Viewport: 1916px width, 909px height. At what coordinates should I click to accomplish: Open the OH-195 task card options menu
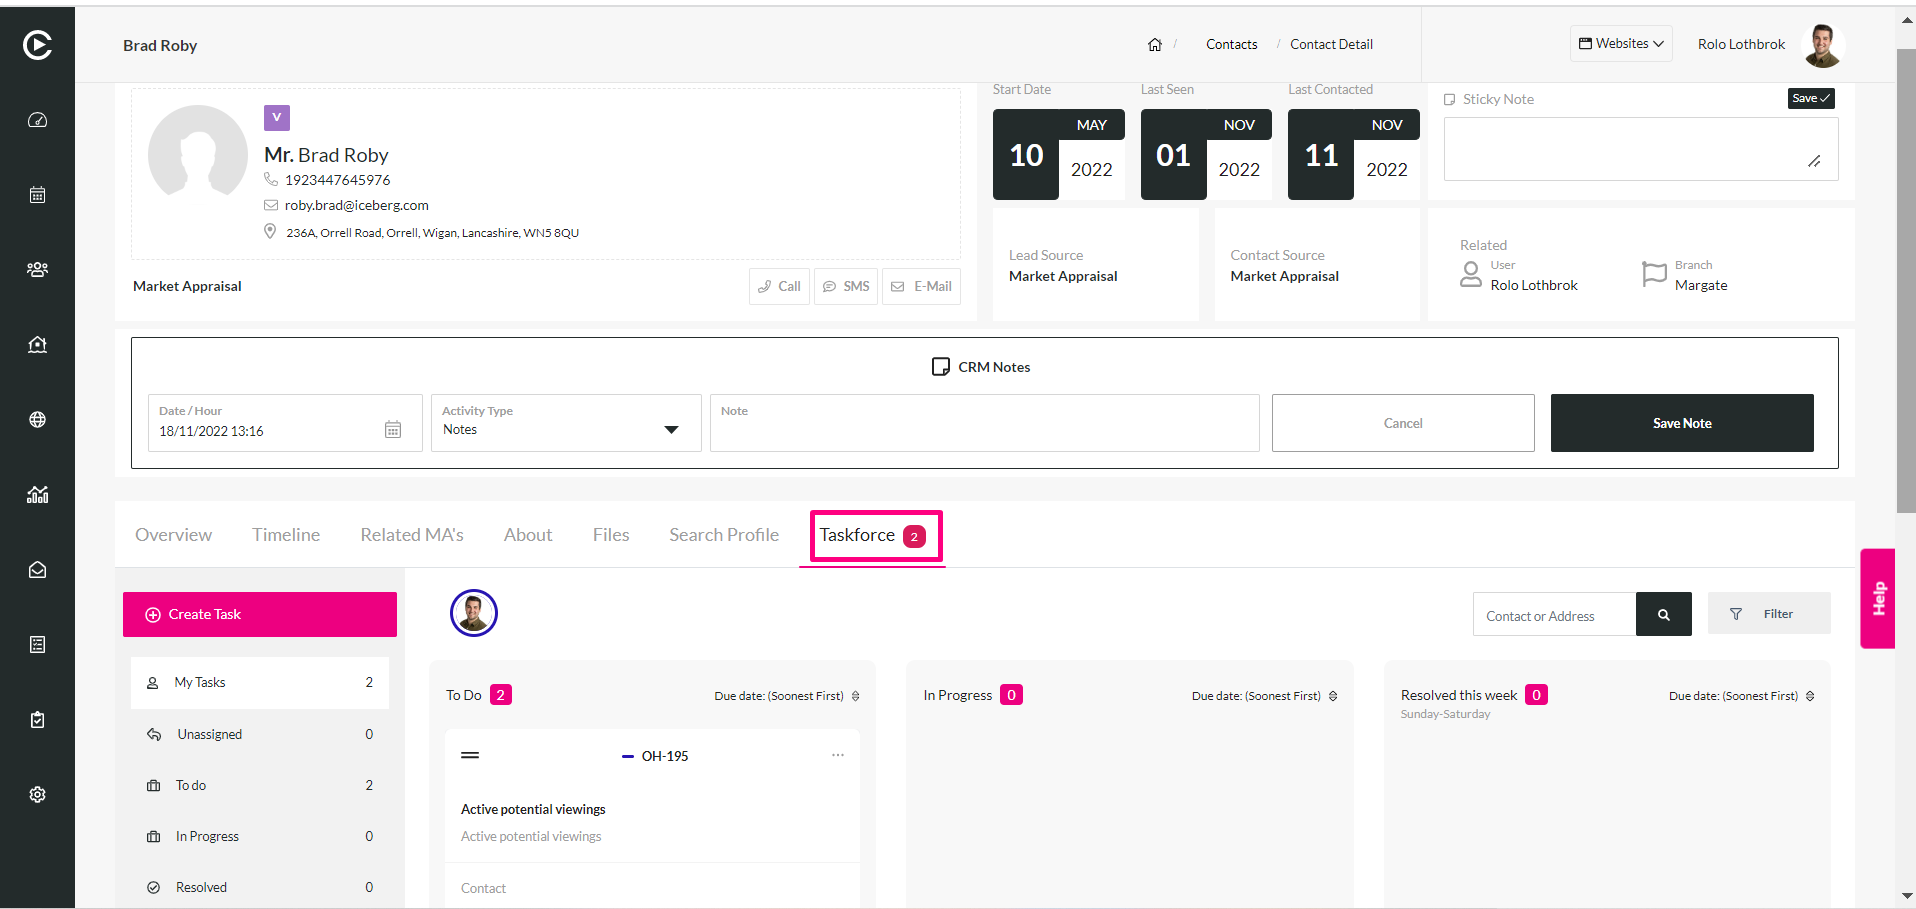(838, 755)
